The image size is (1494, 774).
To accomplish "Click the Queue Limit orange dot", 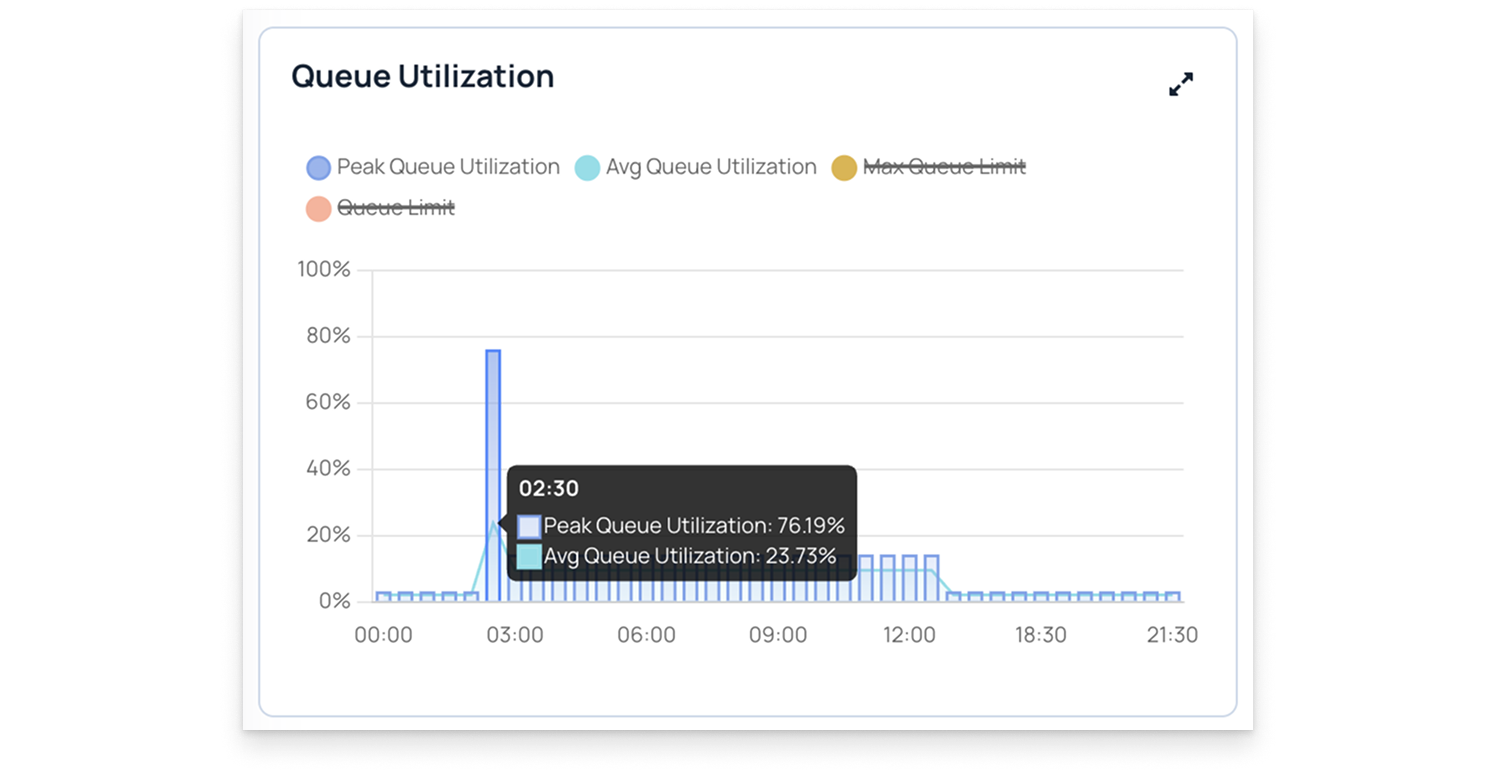I will [318, 208].
